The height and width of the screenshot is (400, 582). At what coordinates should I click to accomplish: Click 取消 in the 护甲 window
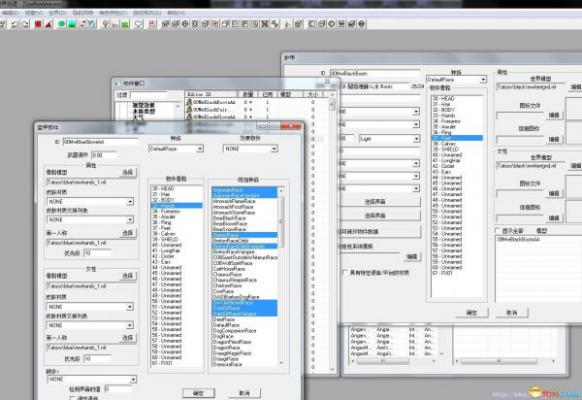pos(511,313)
